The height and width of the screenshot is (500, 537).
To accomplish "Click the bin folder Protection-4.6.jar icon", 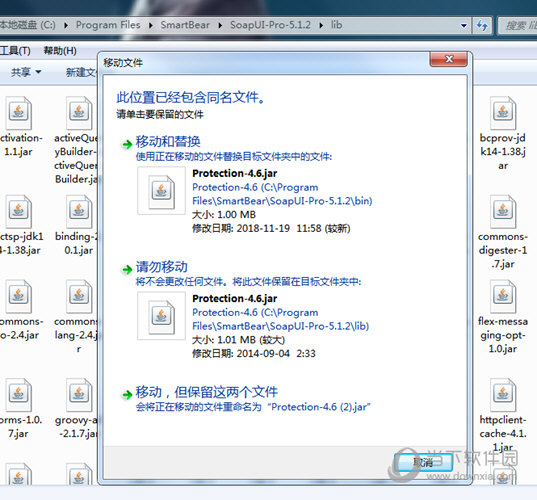I will [161, 191].
